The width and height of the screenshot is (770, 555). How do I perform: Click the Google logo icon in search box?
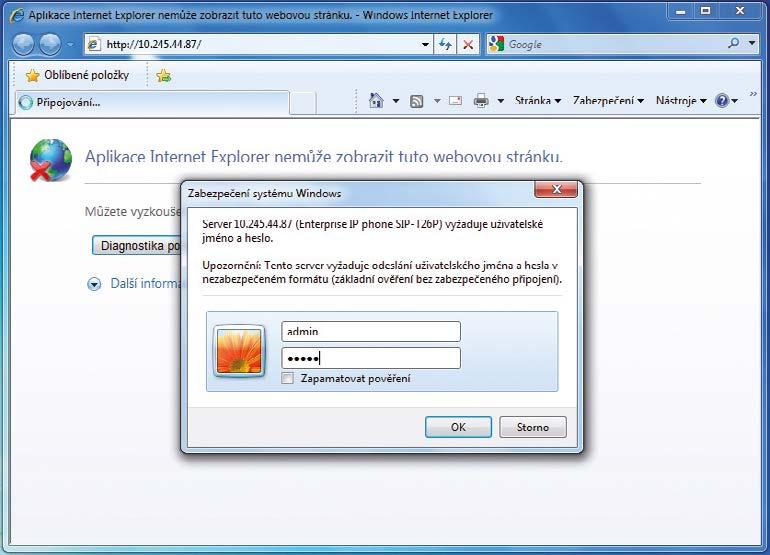[496, 44]
